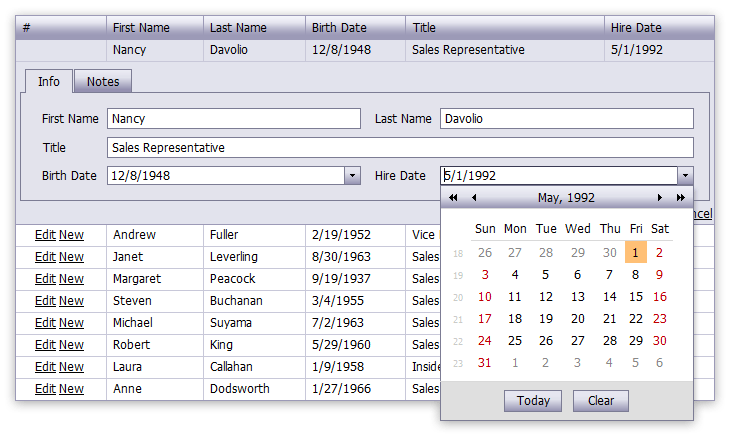Focus the Title text field
This screenshot has height=436, width=730.
[400, 148]
